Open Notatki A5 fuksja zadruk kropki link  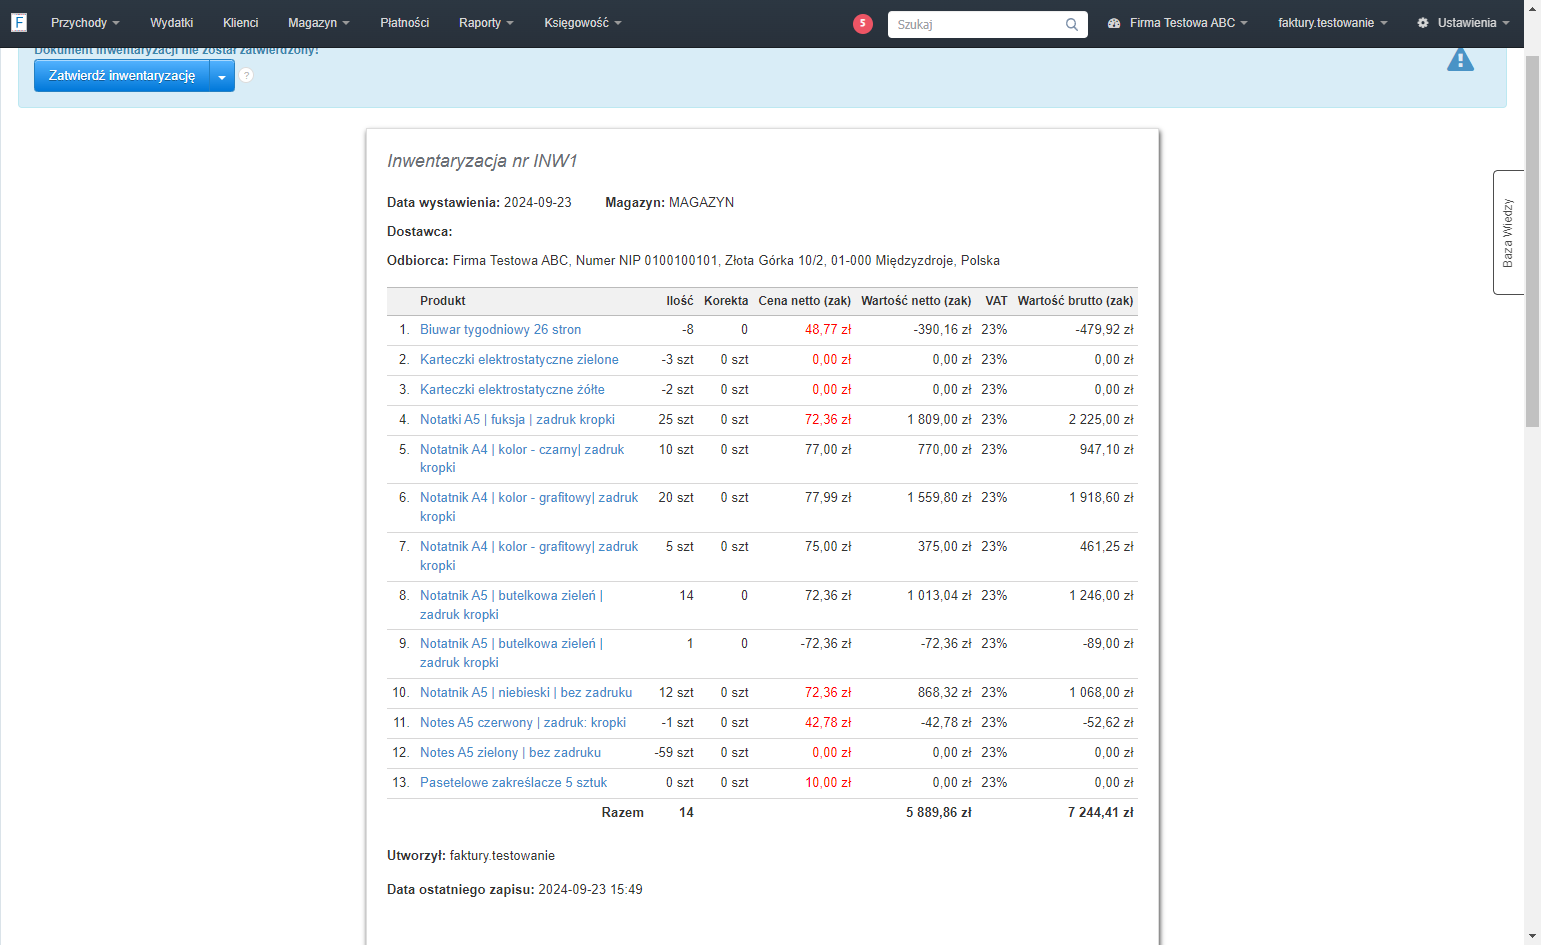click(x=517, y=420)
